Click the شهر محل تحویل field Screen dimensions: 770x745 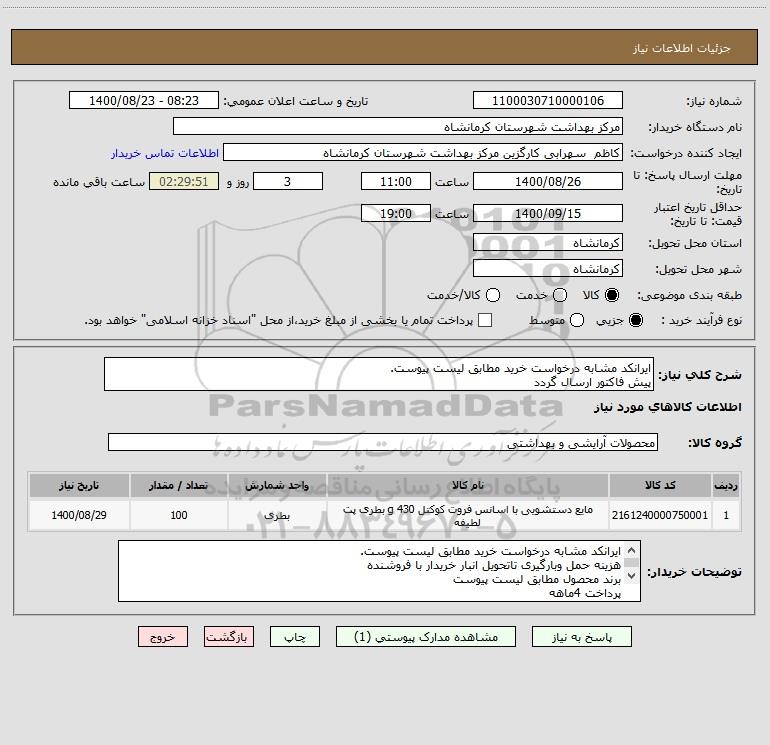548,269
